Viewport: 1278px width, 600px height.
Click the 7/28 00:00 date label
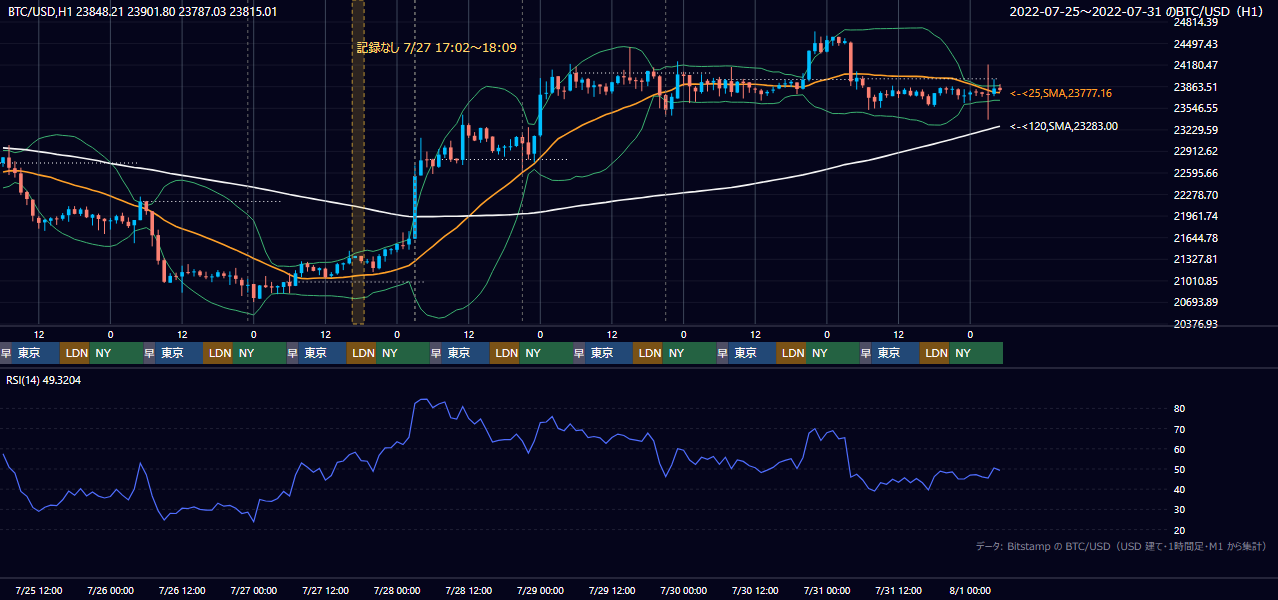click(x=397, y=590)
